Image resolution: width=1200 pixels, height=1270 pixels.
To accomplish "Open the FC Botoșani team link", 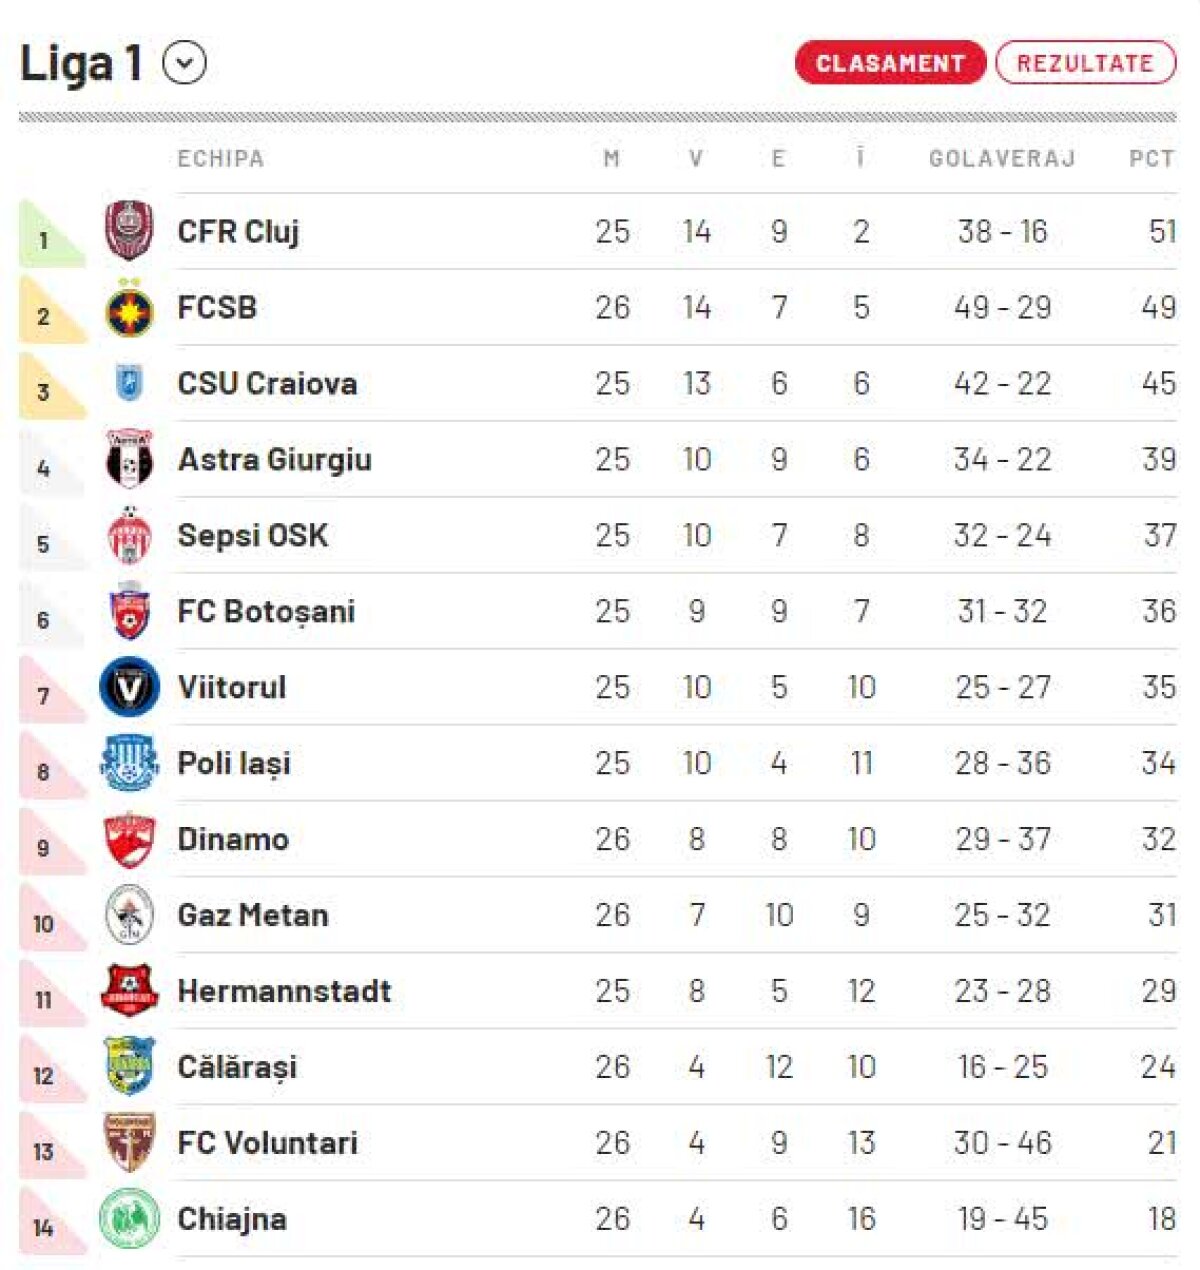I will (266, 612).
